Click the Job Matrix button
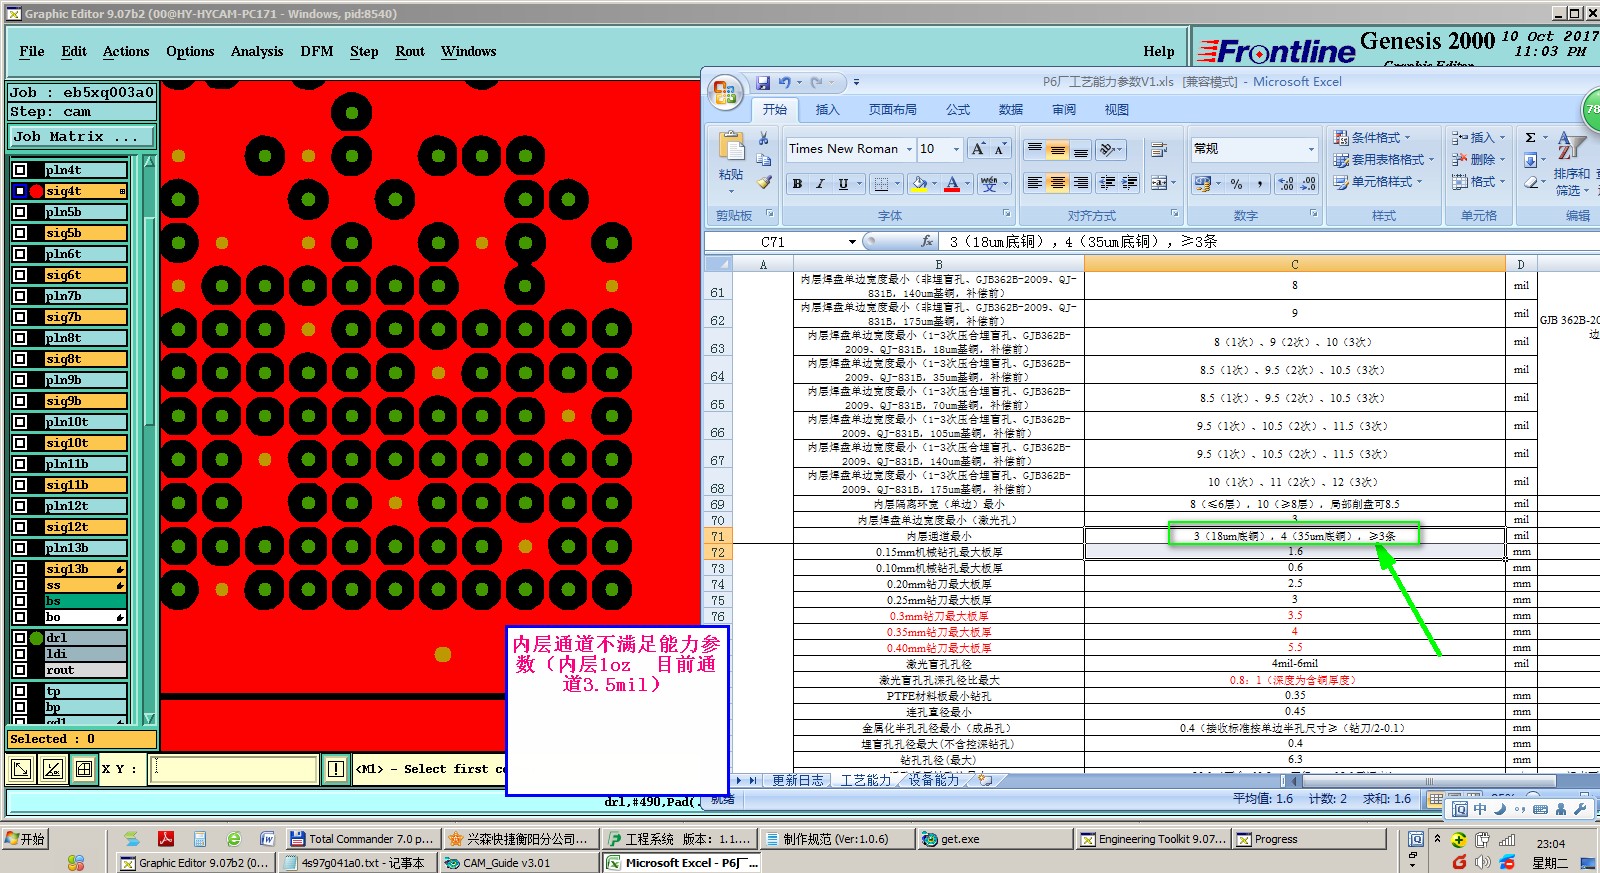 click(82, 136)
